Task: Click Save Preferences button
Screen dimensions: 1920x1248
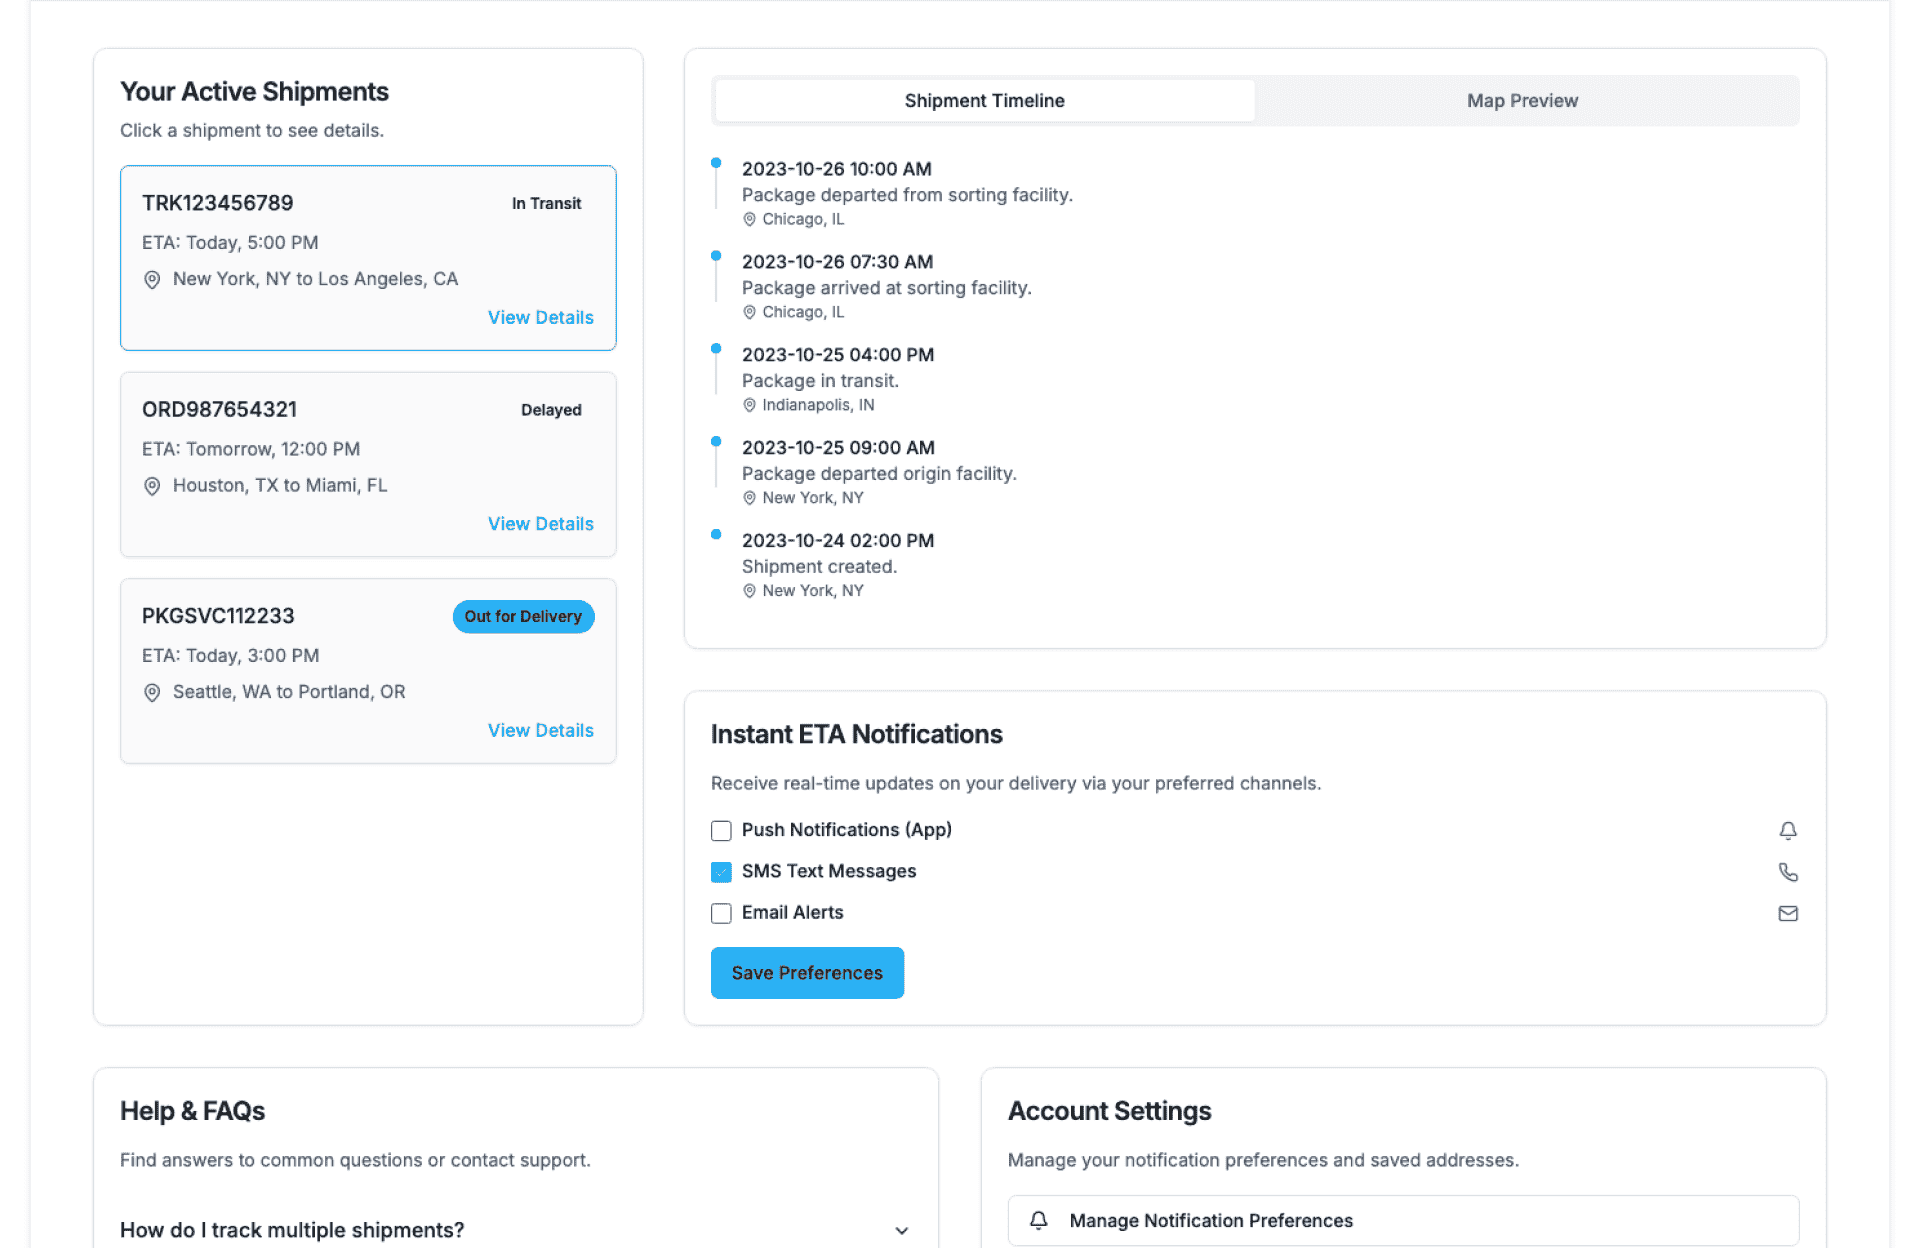Action: 807,973
